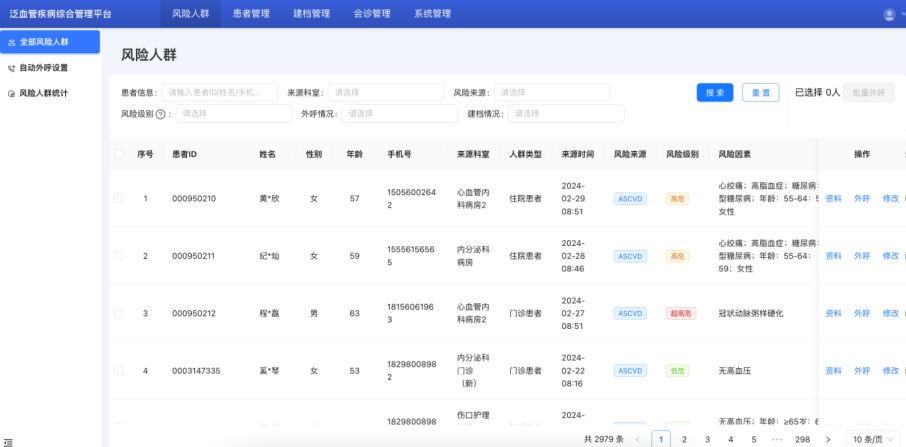Viewport: 906px width, 447px height.
Task: Click the 门诊患者 cell for 程*磊
Action: [526, 313]
